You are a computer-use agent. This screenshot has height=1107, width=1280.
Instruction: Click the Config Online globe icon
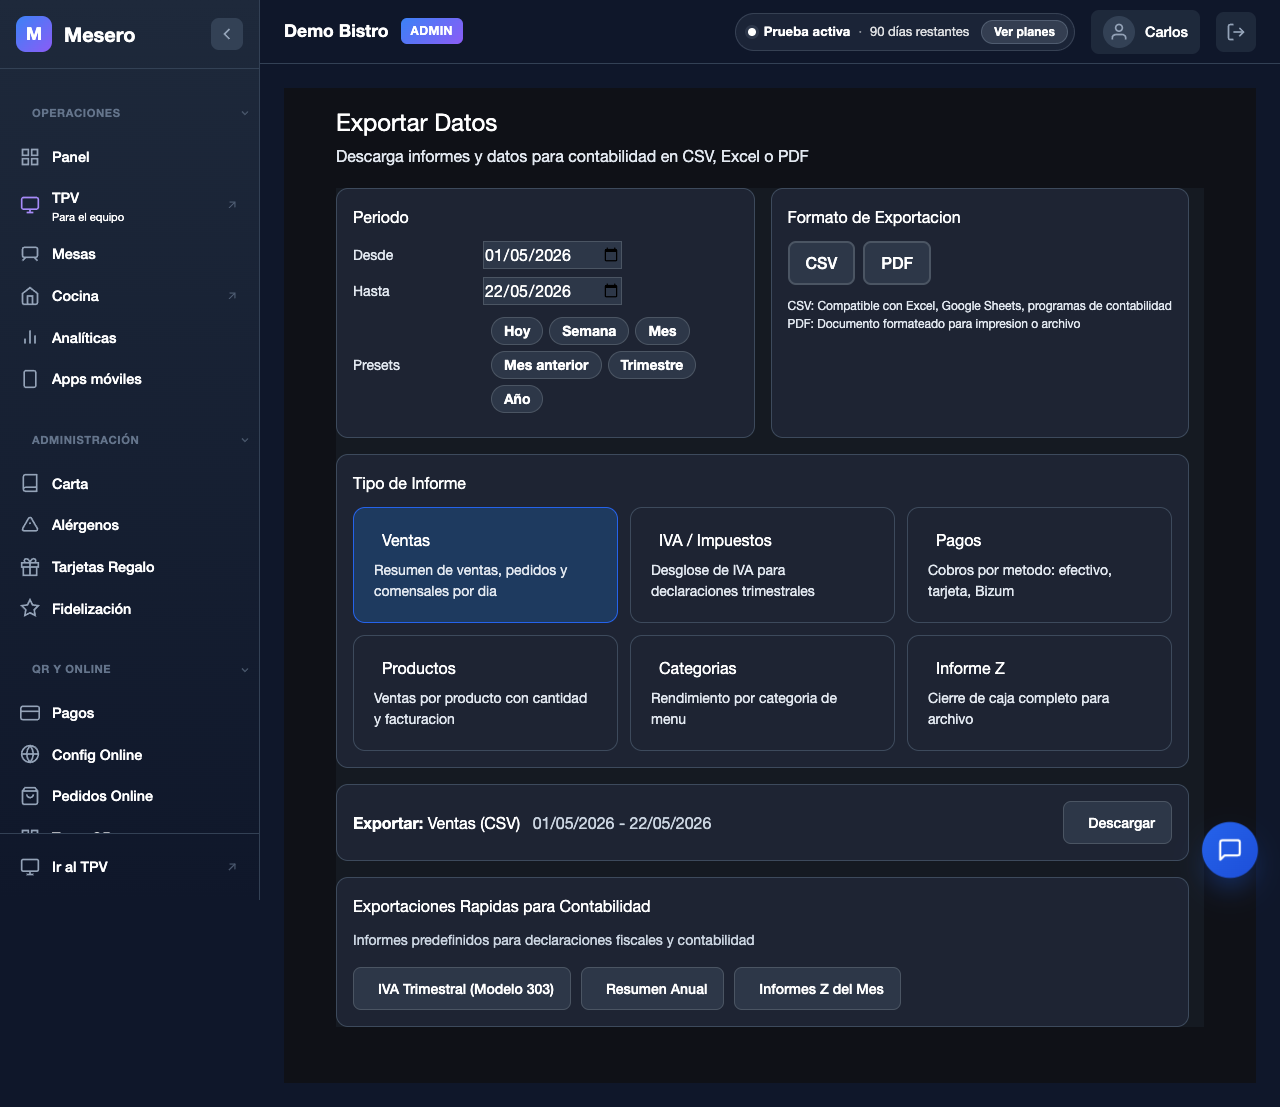[30, 755]
